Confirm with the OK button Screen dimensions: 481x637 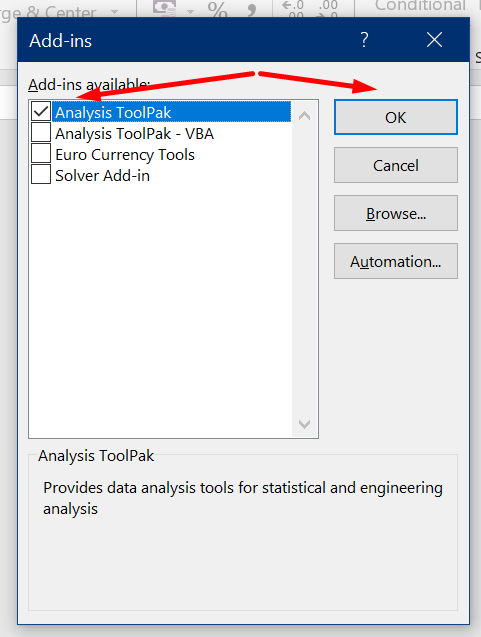[396, 117]
